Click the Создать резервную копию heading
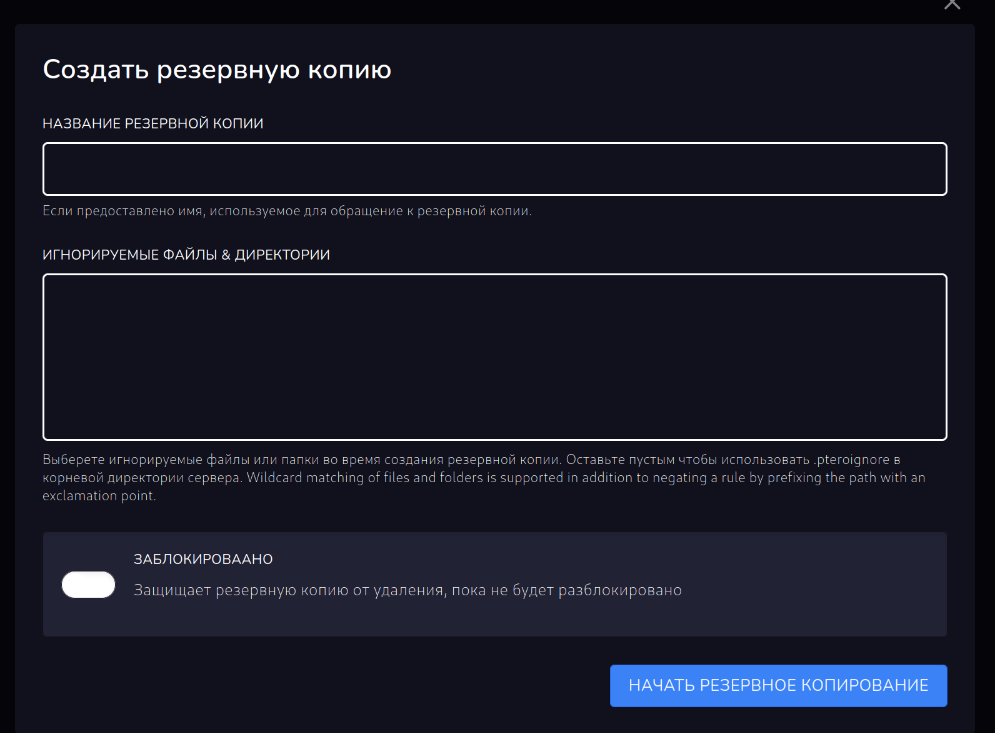 tap(216, 70)
